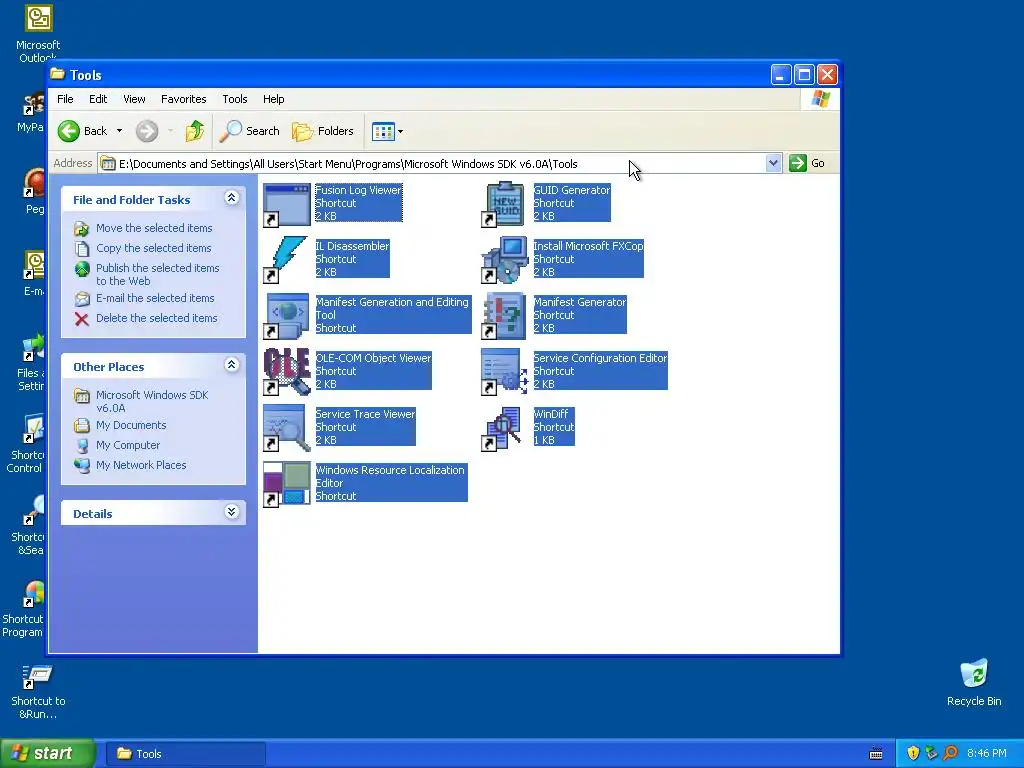This screenshot has height=768, width=1024.
Task: Click the network icon in system tray
Action: pos(932,754)
